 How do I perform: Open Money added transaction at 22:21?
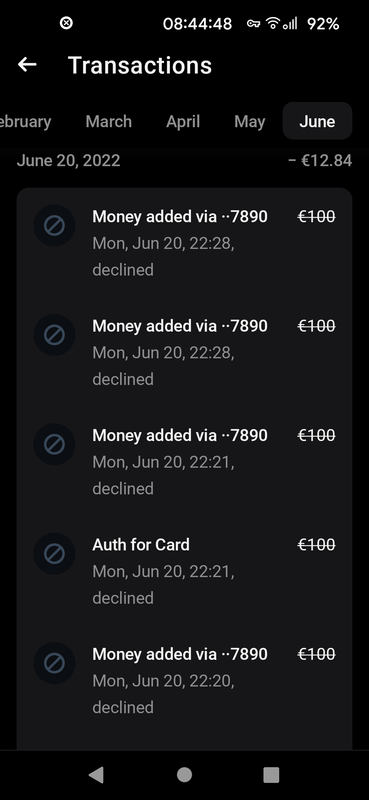pyautogui.click(x=184, y=462)
